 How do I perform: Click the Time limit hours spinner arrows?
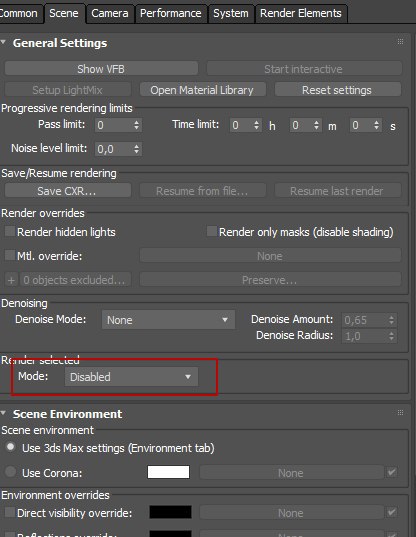(256, 125)
